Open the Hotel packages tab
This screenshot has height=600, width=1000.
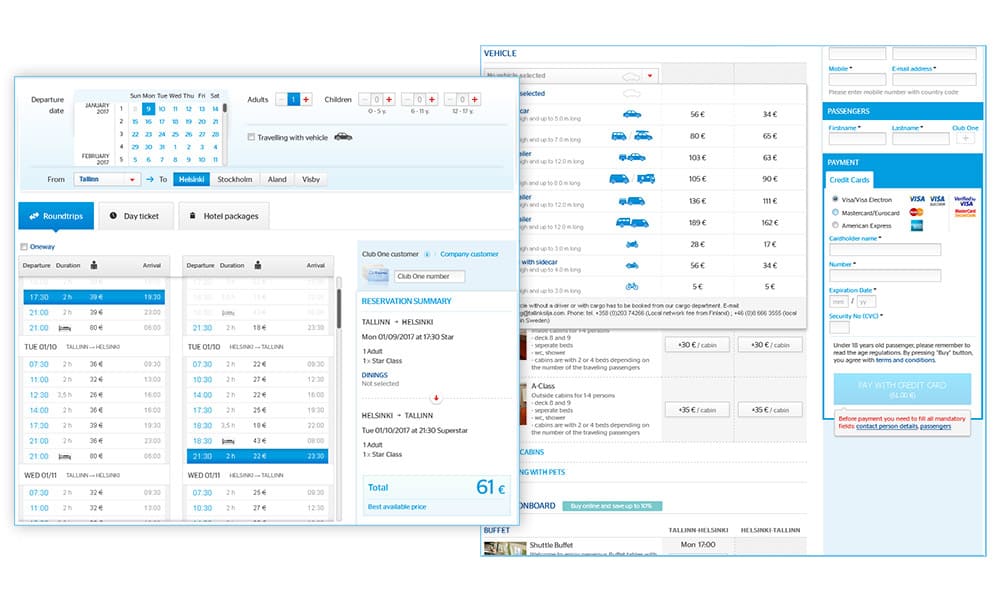(224, 216)
